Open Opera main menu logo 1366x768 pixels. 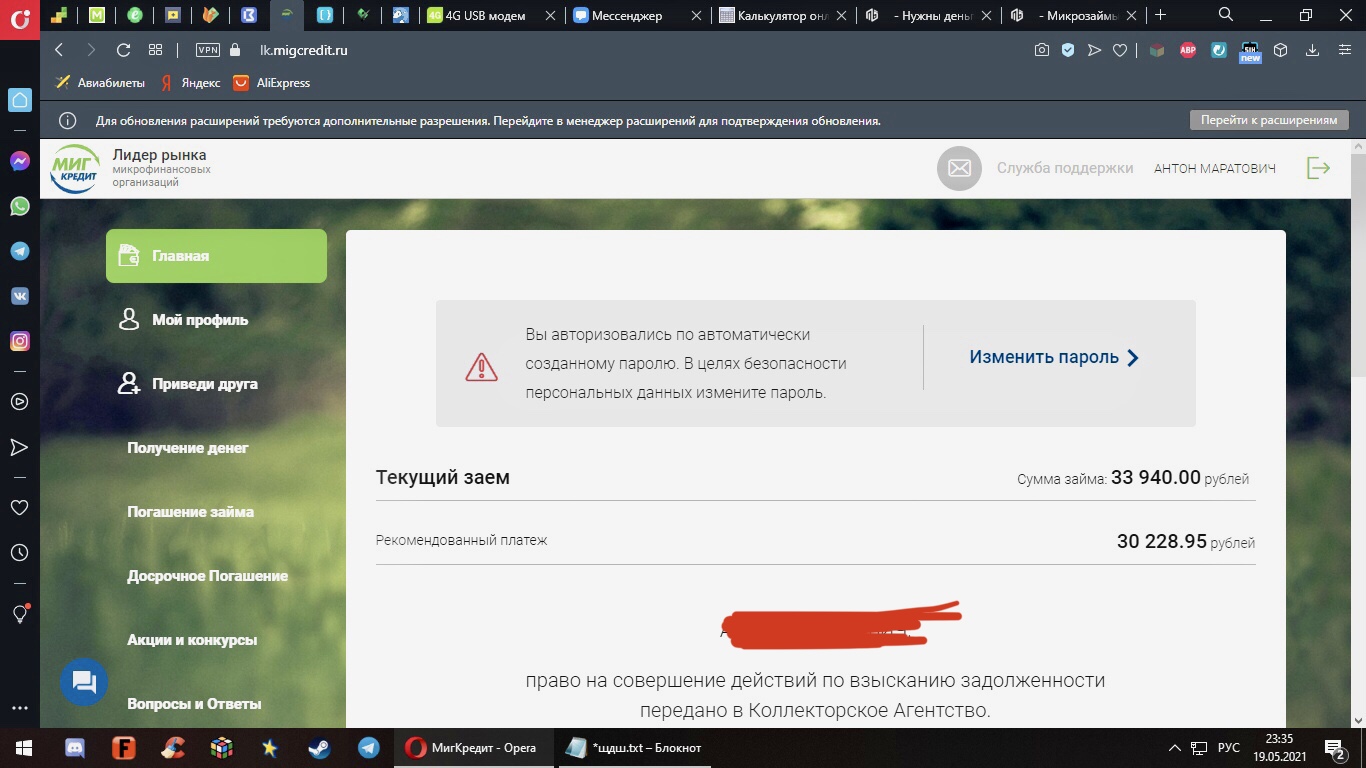point(19,19)
